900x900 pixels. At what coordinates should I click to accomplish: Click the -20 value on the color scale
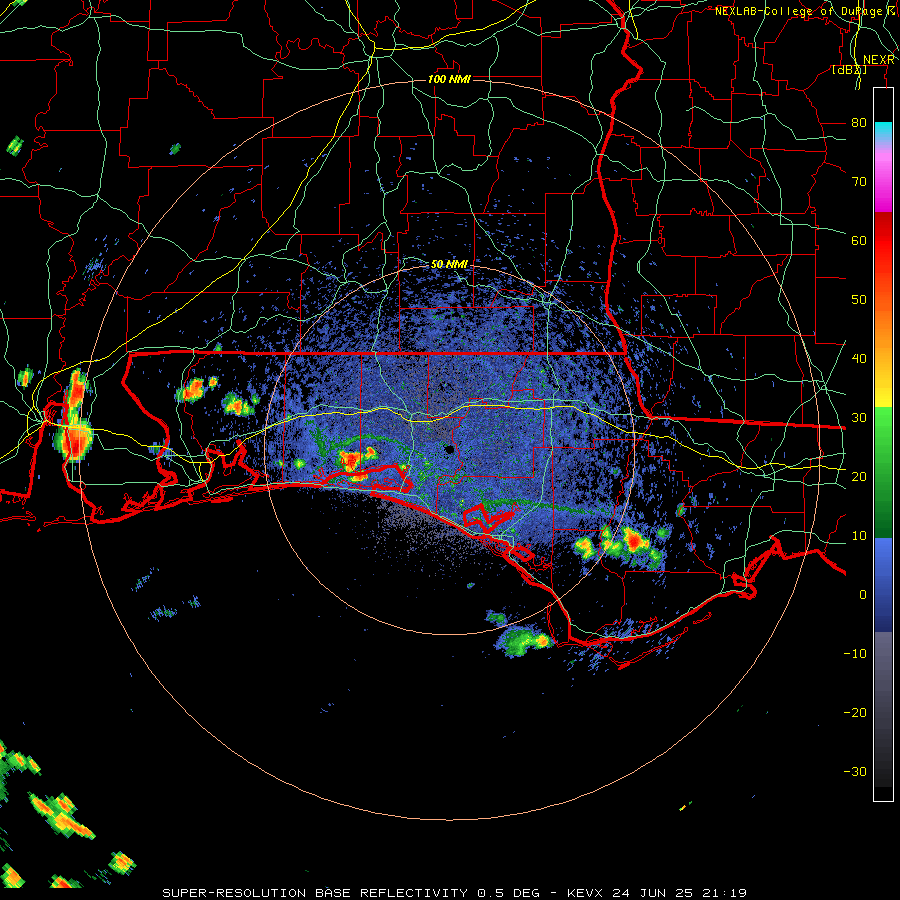coord(855,712)
